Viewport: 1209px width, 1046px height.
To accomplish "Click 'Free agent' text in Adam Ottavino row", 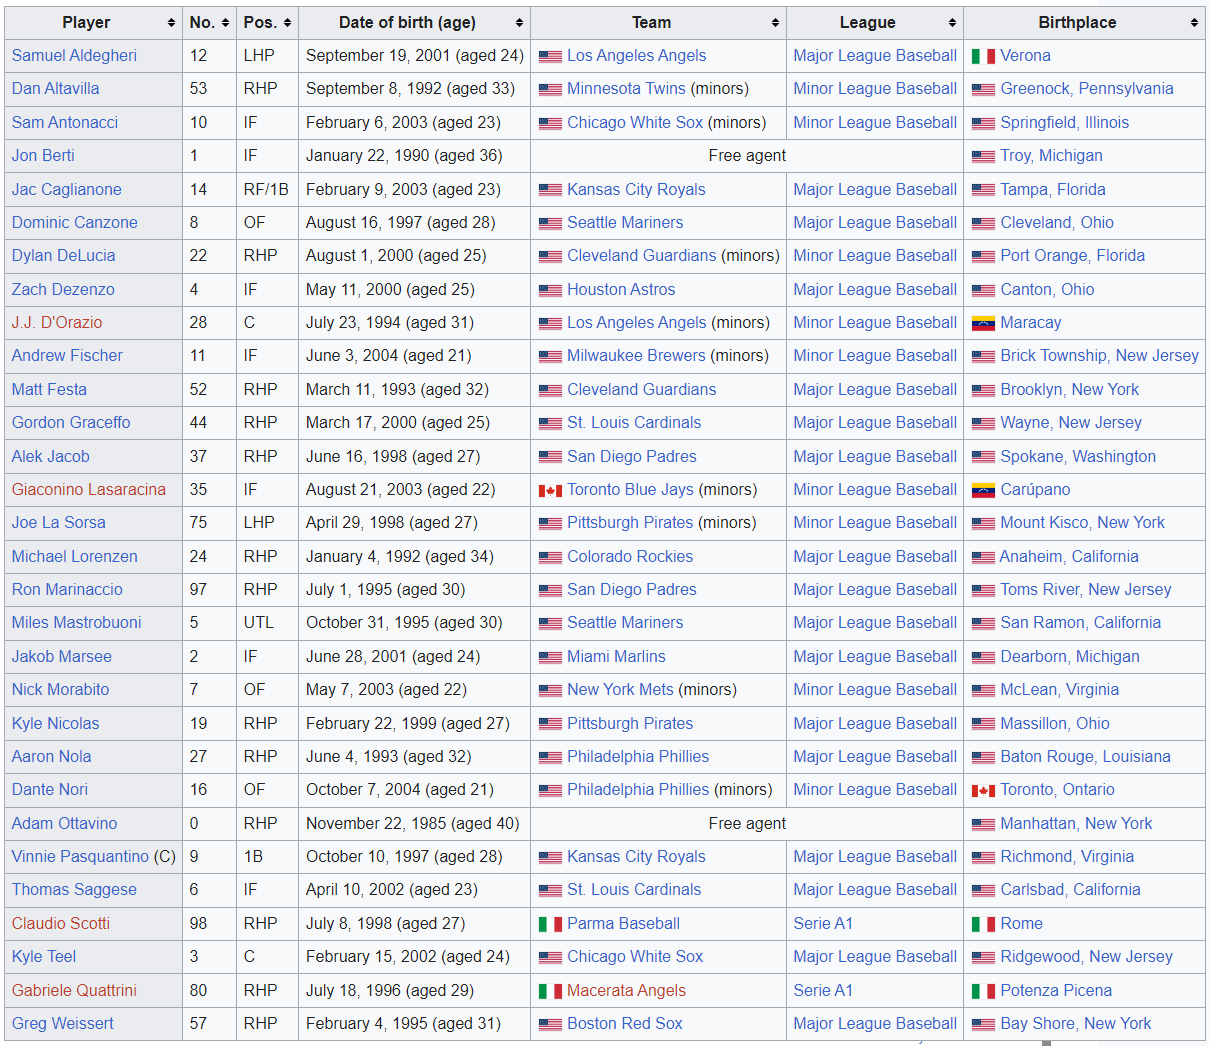I will pos(747,824).
